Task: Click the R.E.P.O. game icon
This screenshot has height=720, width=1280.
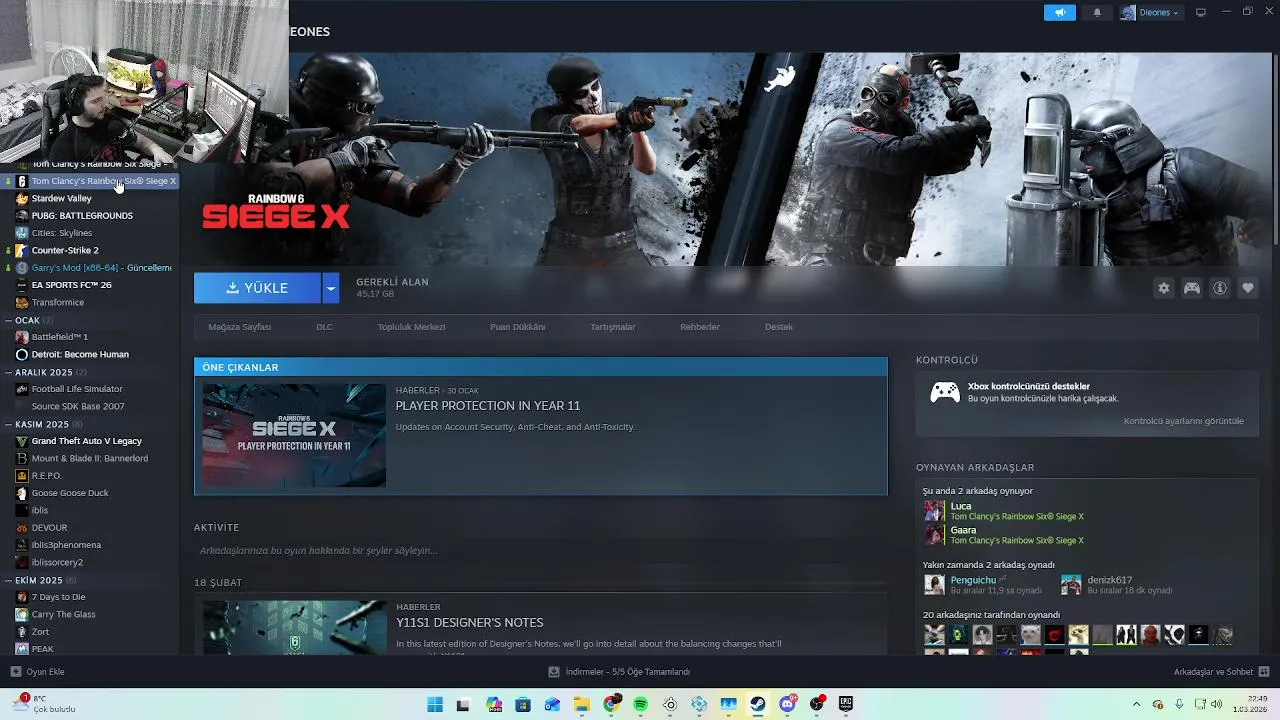Action: coord(22,476)
